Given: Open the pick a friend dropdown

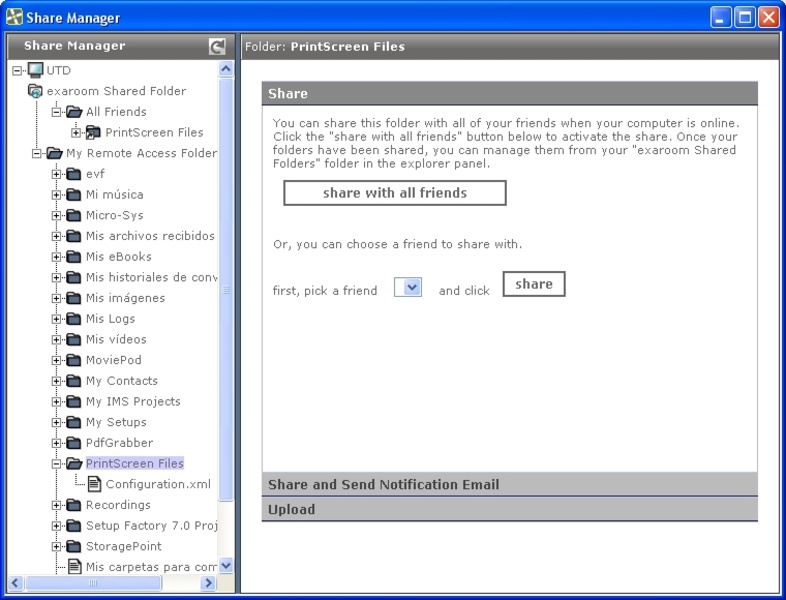Looking at the screenshot, I should [408, 288].
